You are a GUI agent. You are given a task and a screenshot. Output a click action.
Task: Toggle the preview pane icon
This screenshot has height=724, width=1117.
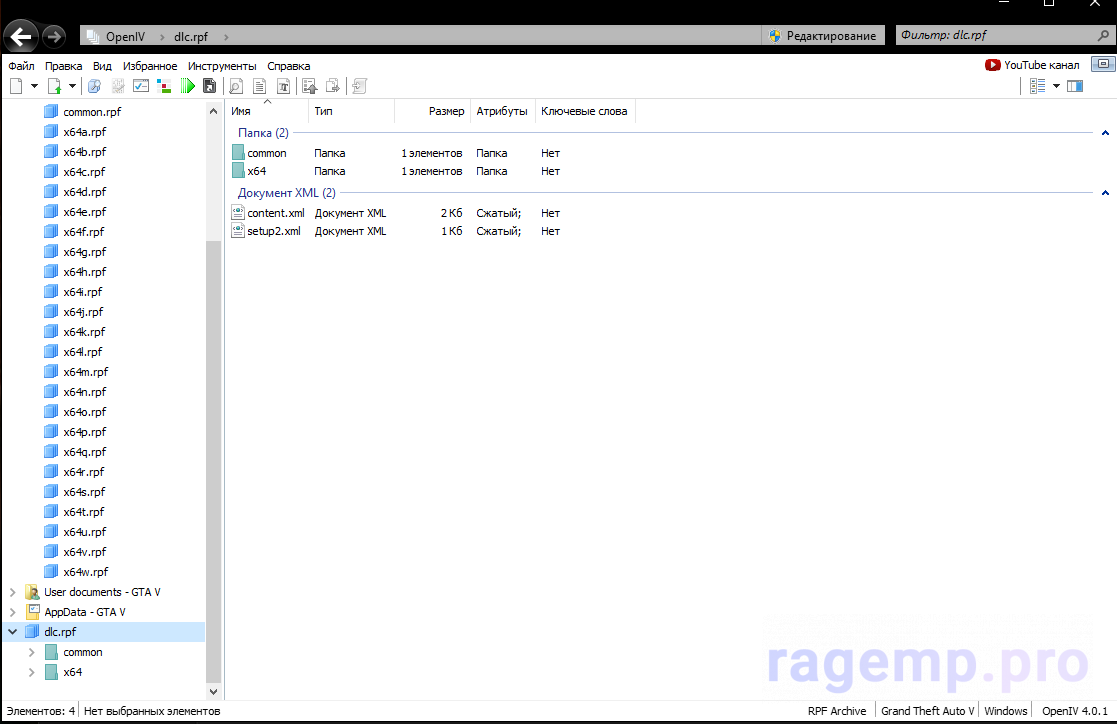tap(1075, 86)
